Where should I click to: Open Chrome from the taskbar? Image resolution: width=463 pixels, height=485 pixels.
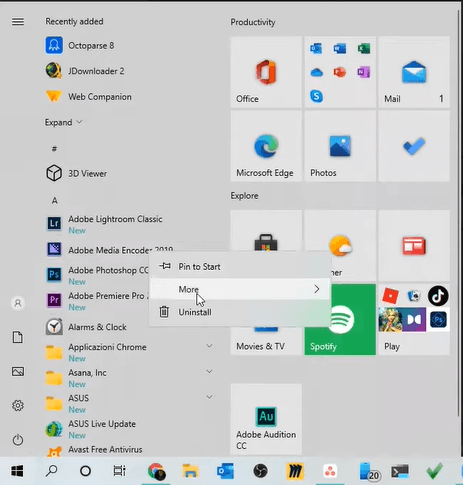tap(156, 471)
